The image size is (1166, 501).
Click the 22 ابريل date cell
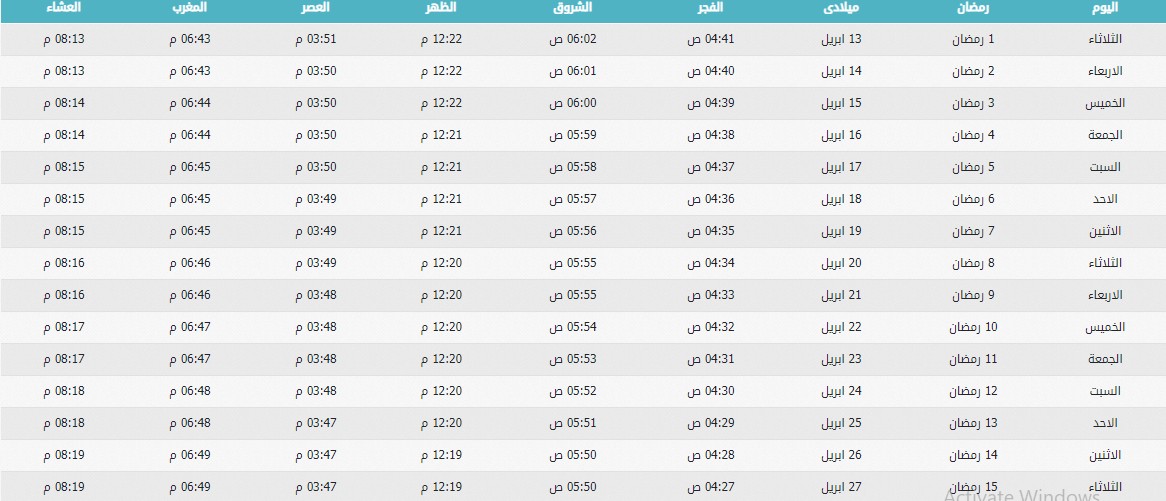point(841,327)
